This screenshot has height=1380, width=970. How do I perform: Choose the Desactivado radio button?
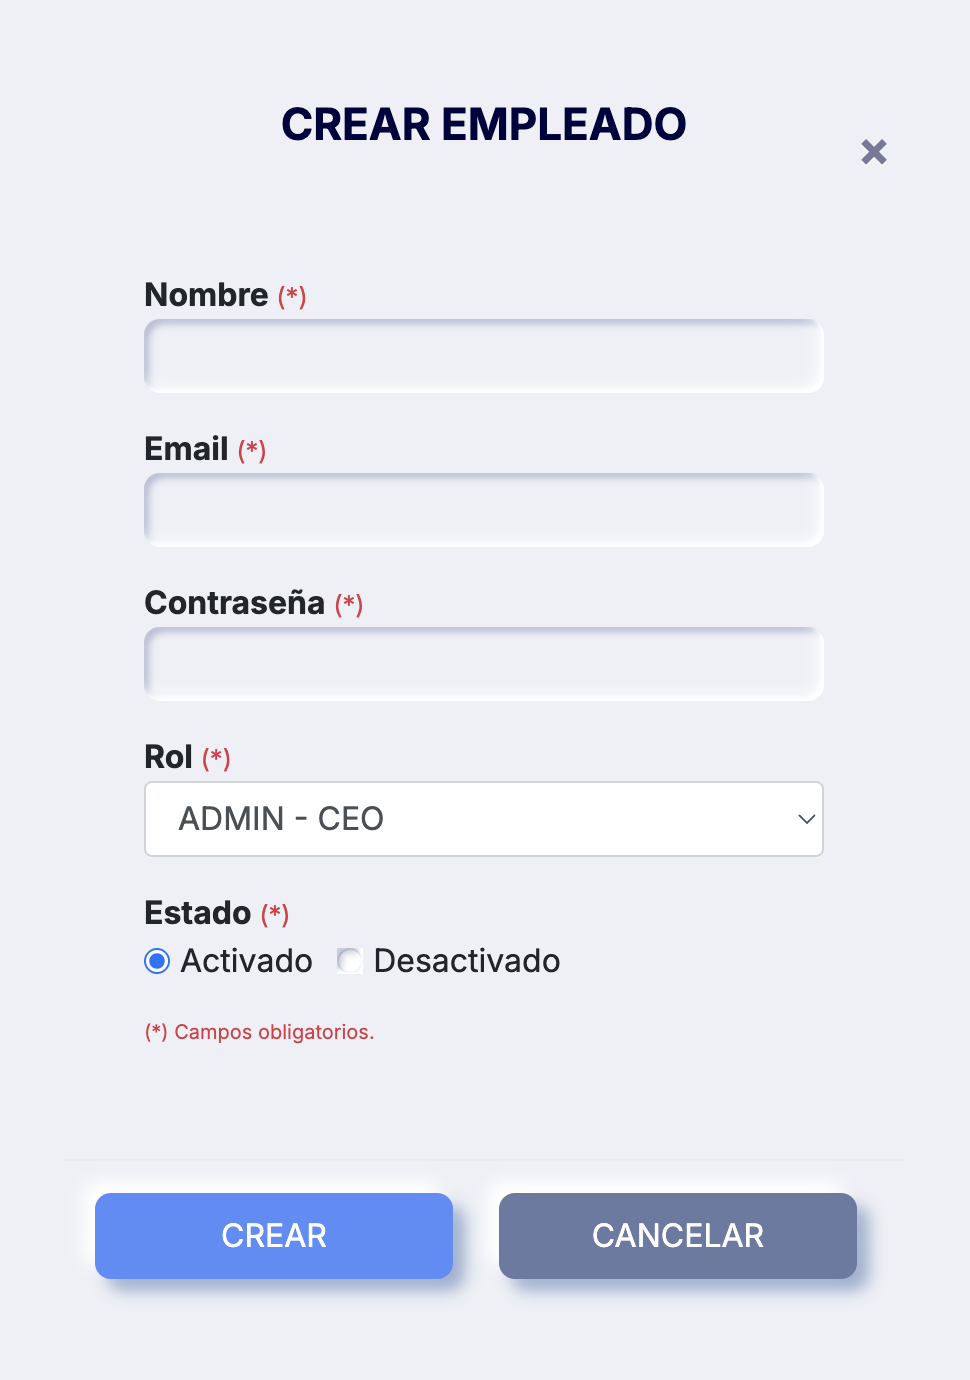tap(350, 961)
